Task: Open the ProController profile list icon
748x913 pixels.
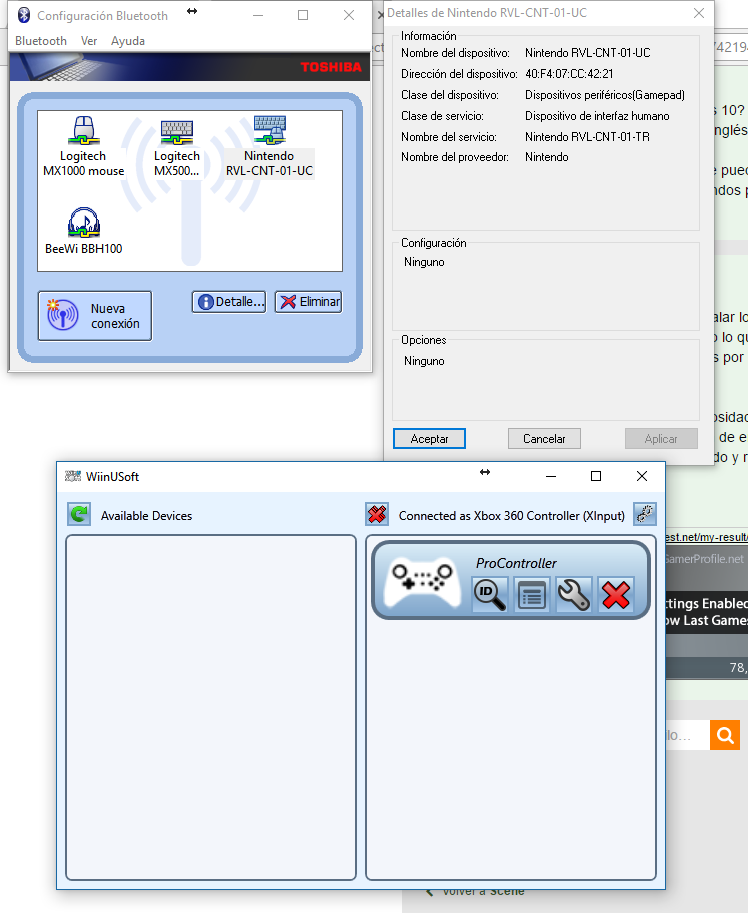Action: point(531,594)
